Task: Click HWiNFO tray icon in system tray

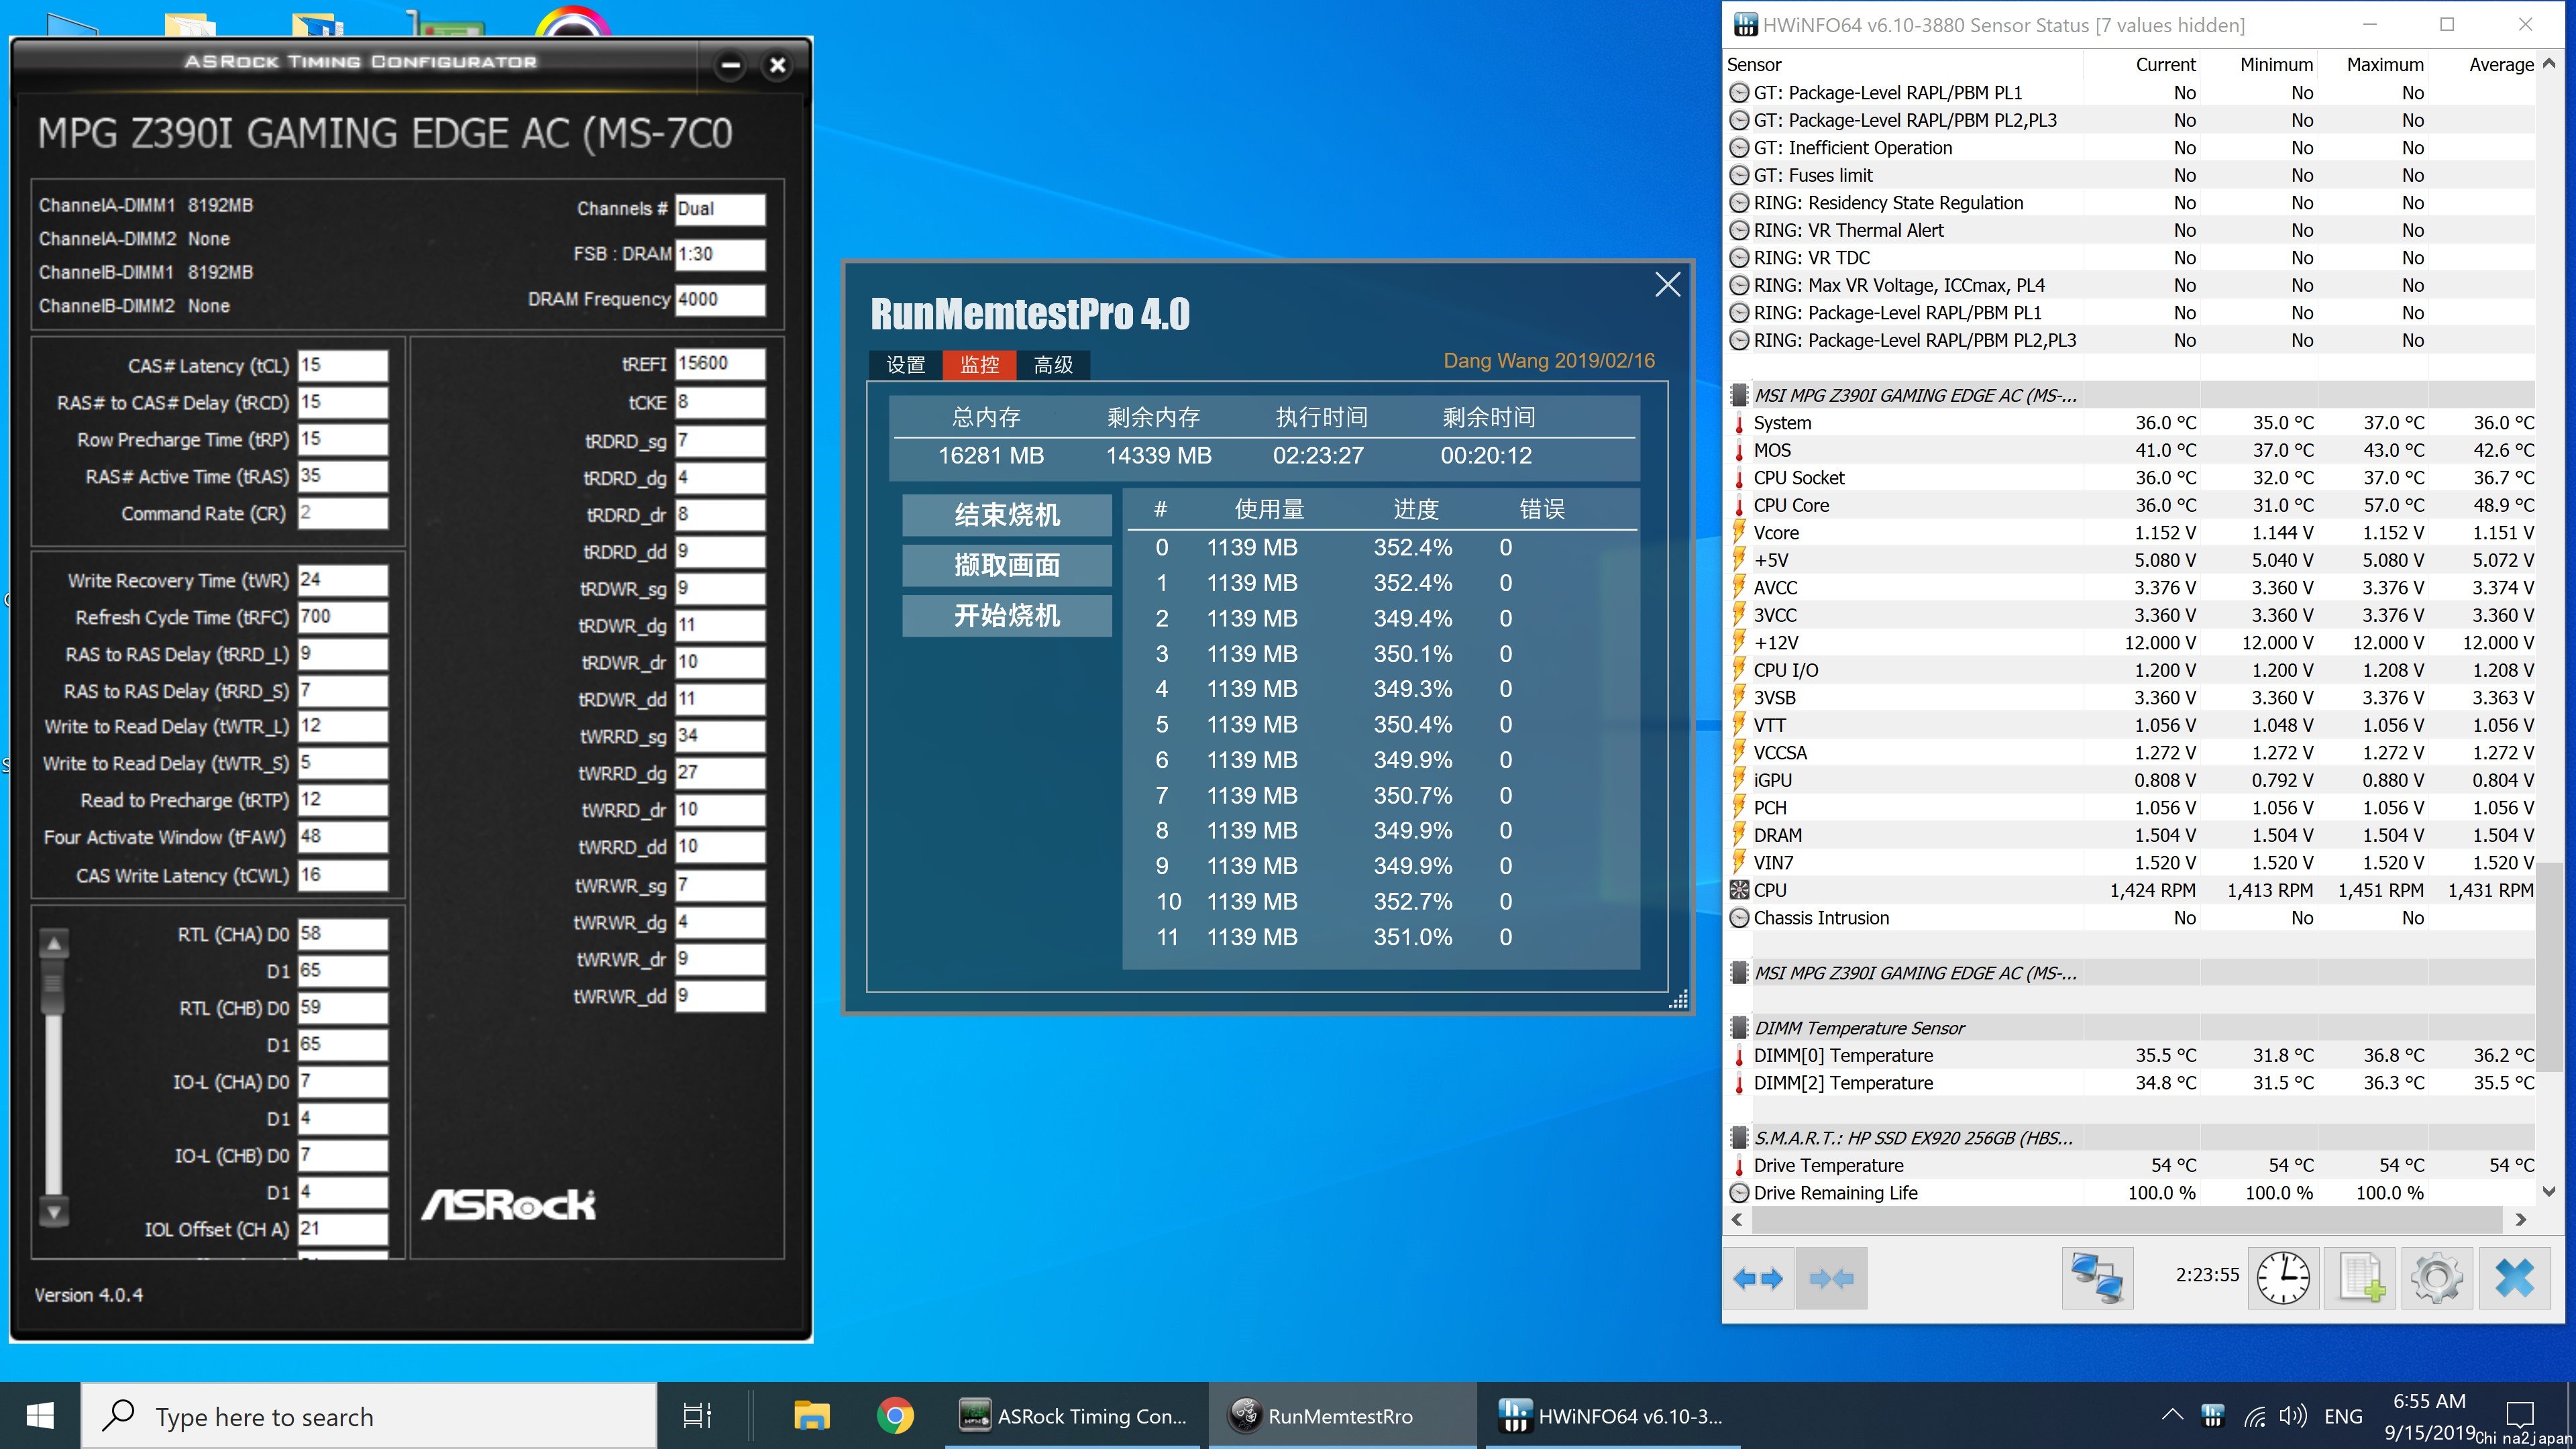Action: click(2213, 1415)
